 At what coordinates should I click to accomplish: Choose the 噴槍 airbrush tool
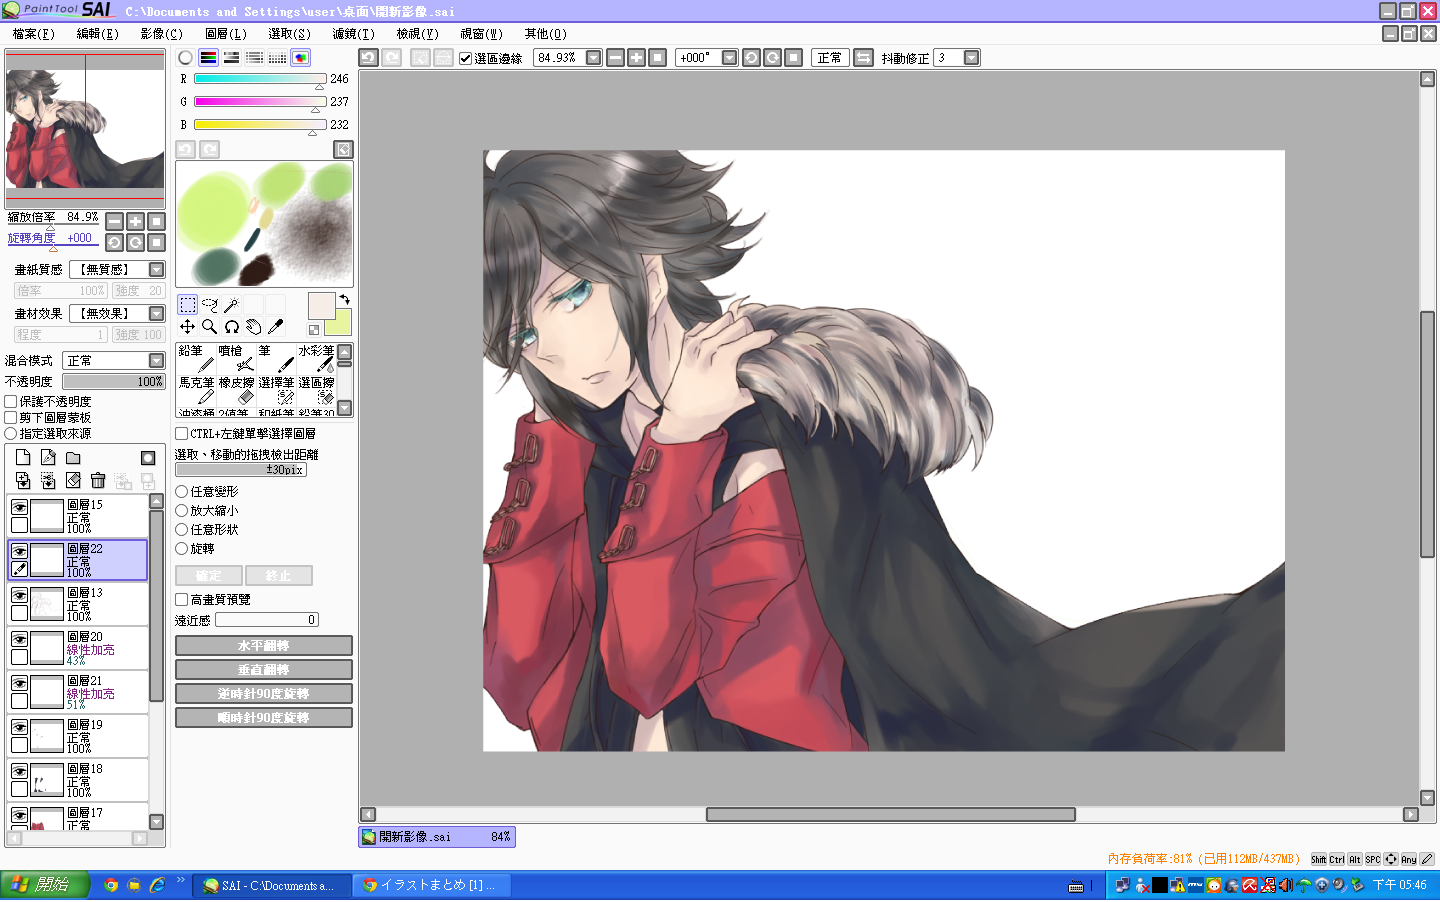coord(236,359)
